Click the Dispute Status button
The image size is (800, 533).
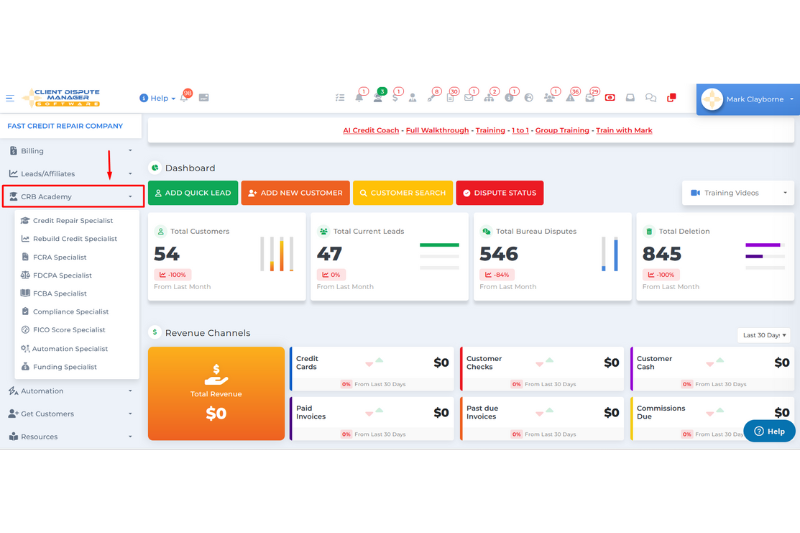point(500,193)
